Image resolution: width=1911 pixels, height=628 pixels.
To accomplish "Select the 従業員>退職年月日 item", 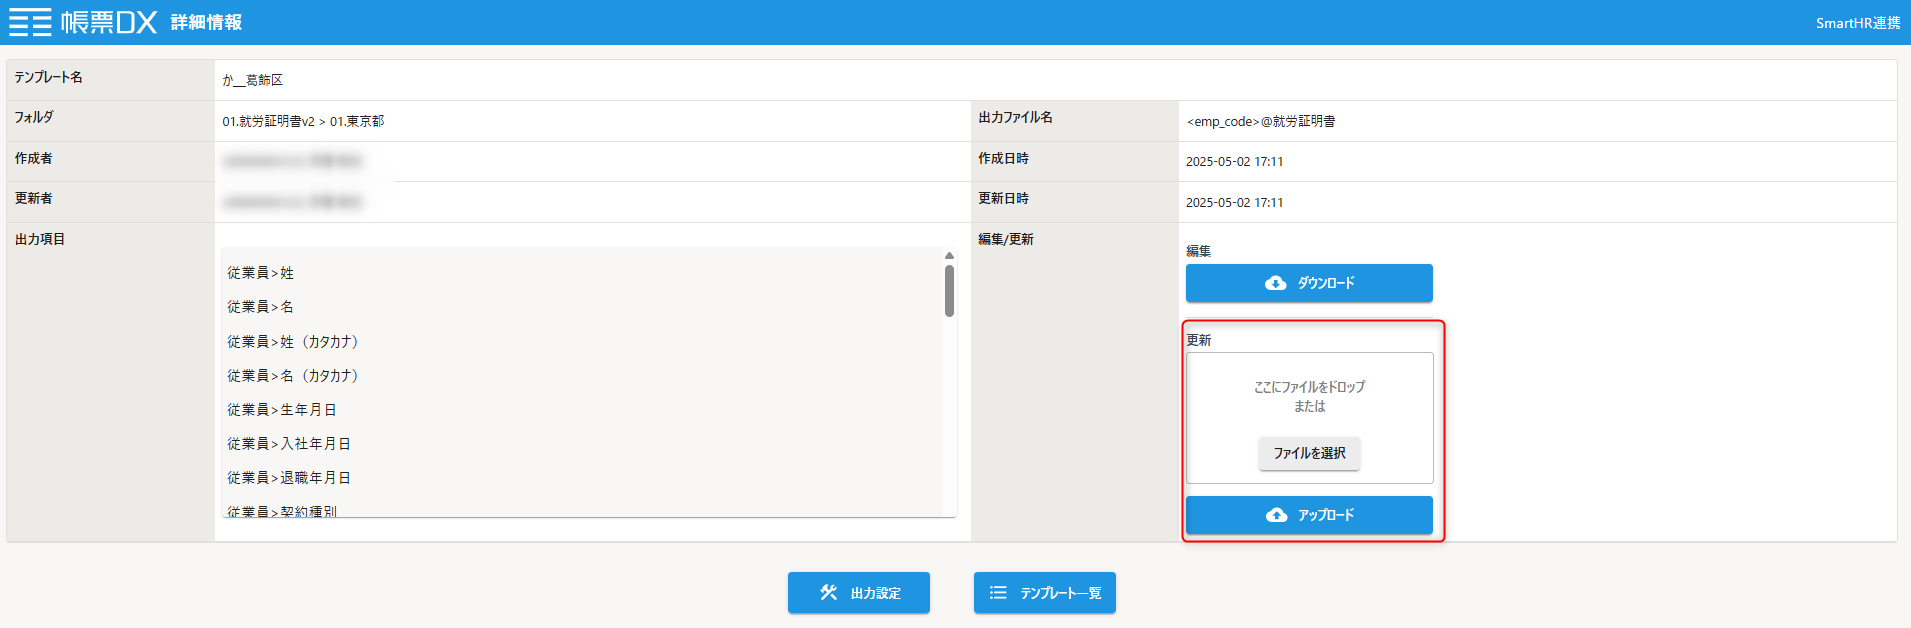I will coord(288,478).
